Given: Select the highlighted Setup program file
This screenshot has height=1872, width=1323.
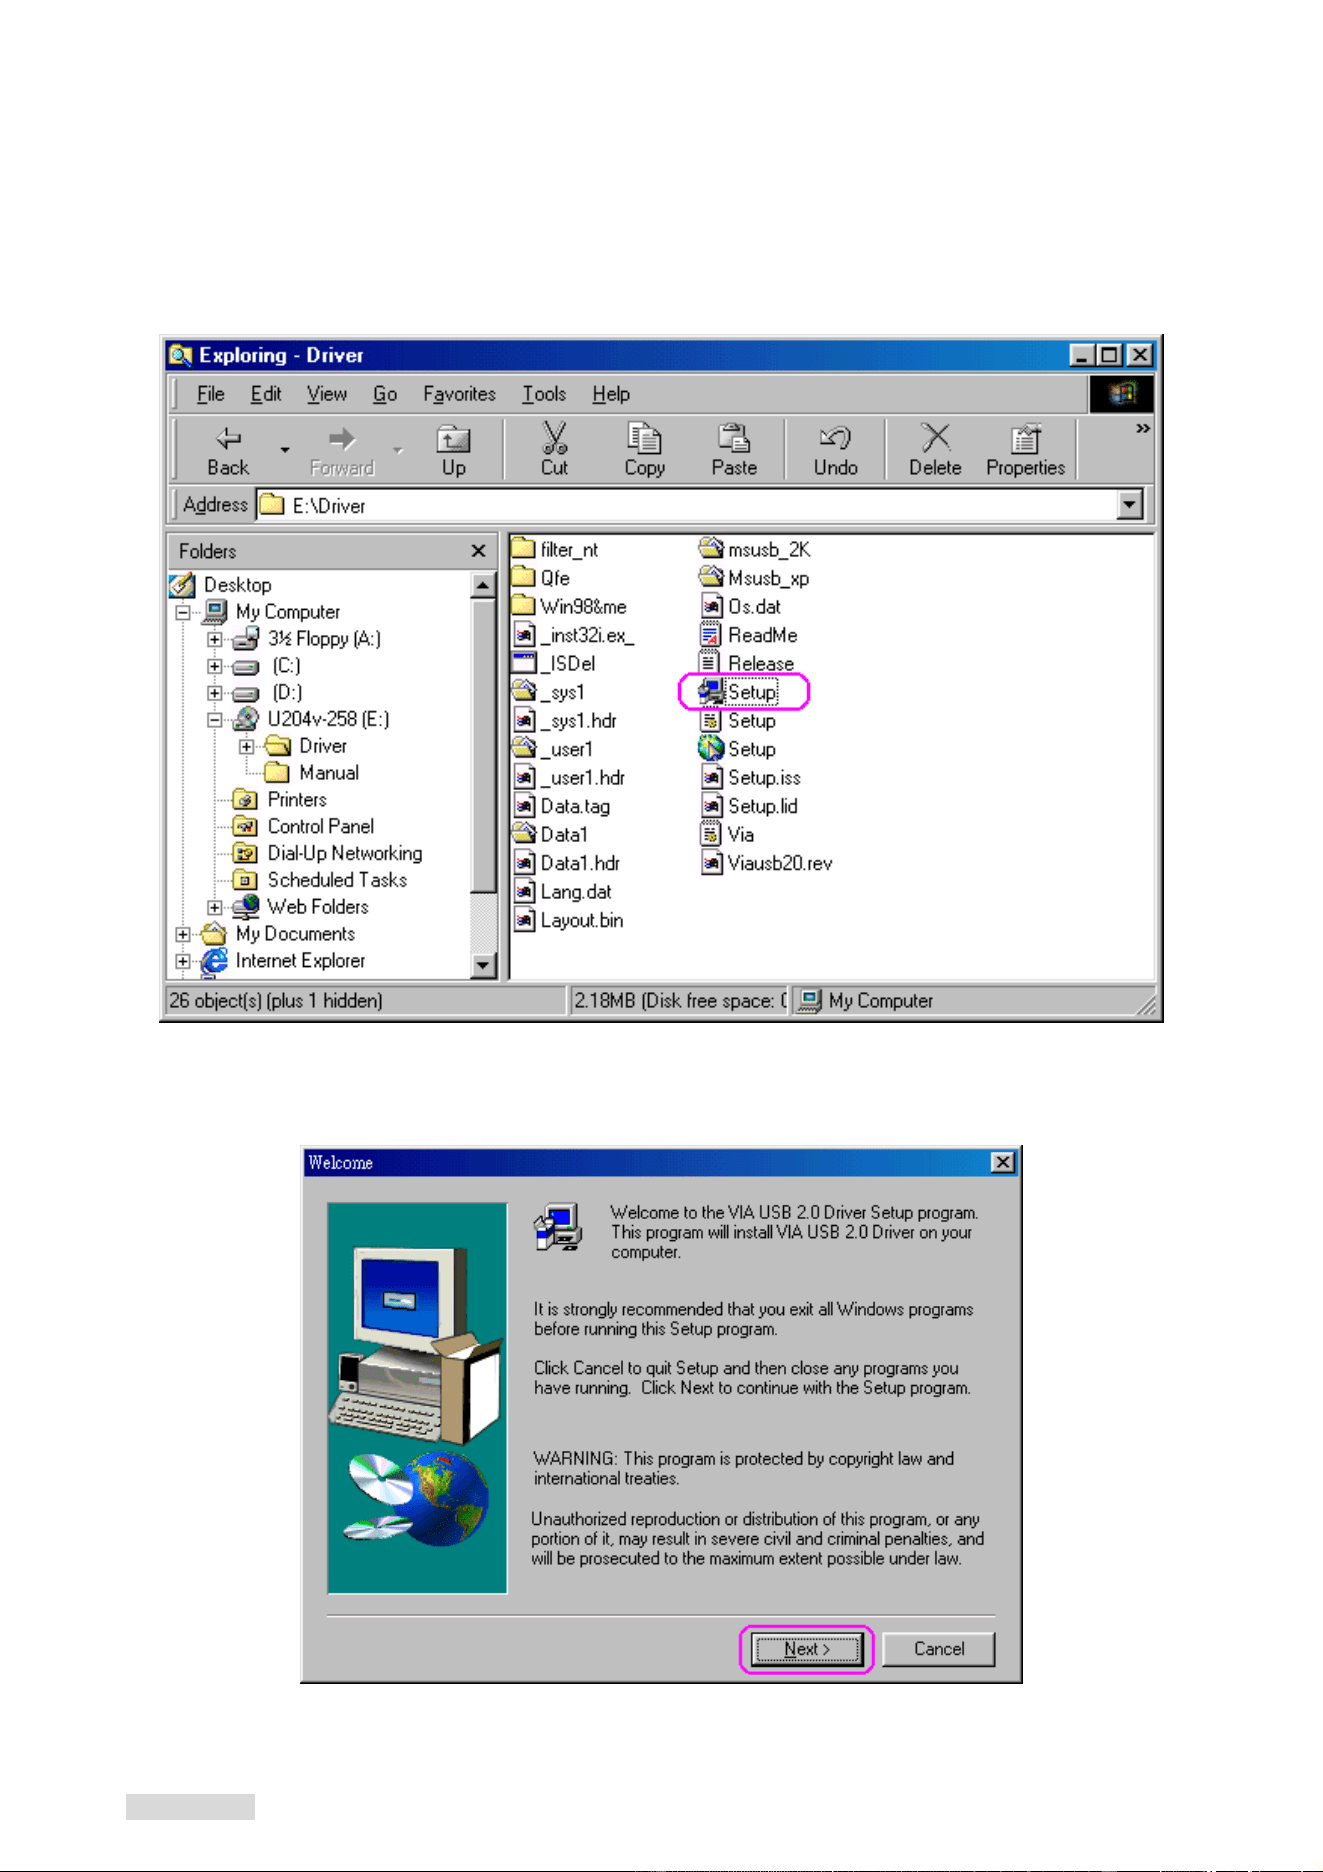Looking at the screenshot, I should click(x=741, y=692).
